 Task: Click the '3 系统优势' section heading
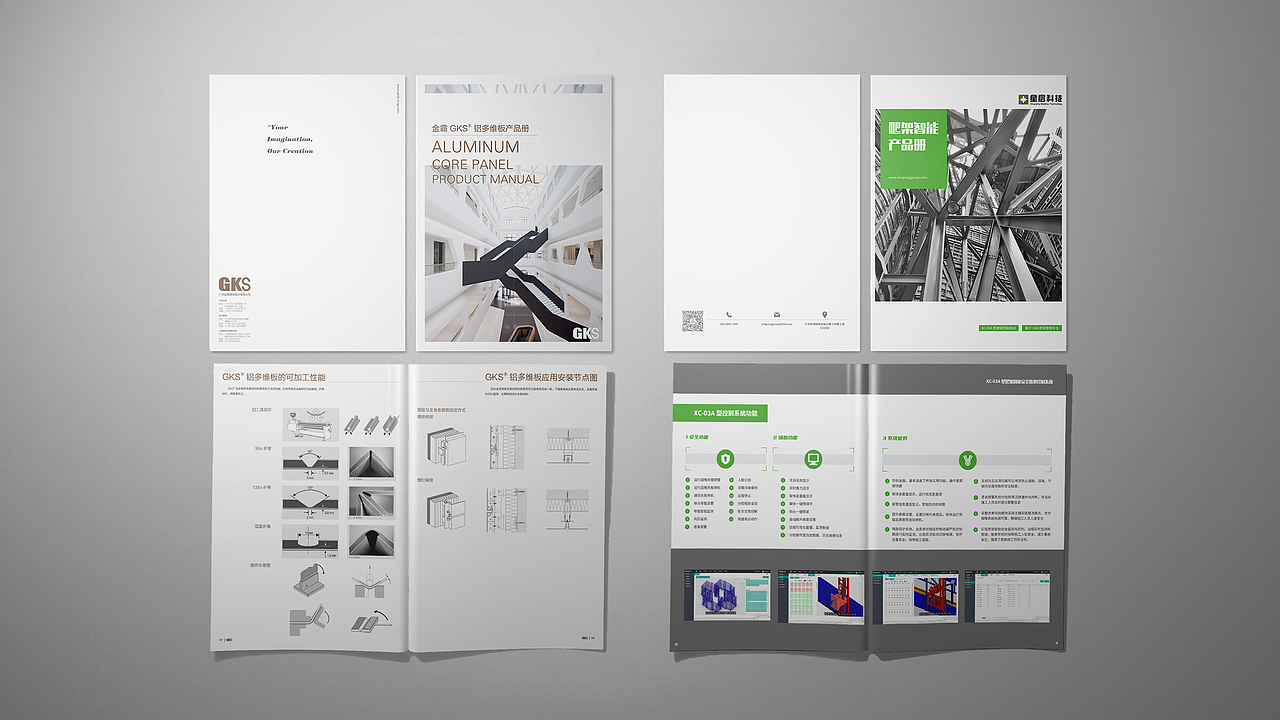pos(895,438)
